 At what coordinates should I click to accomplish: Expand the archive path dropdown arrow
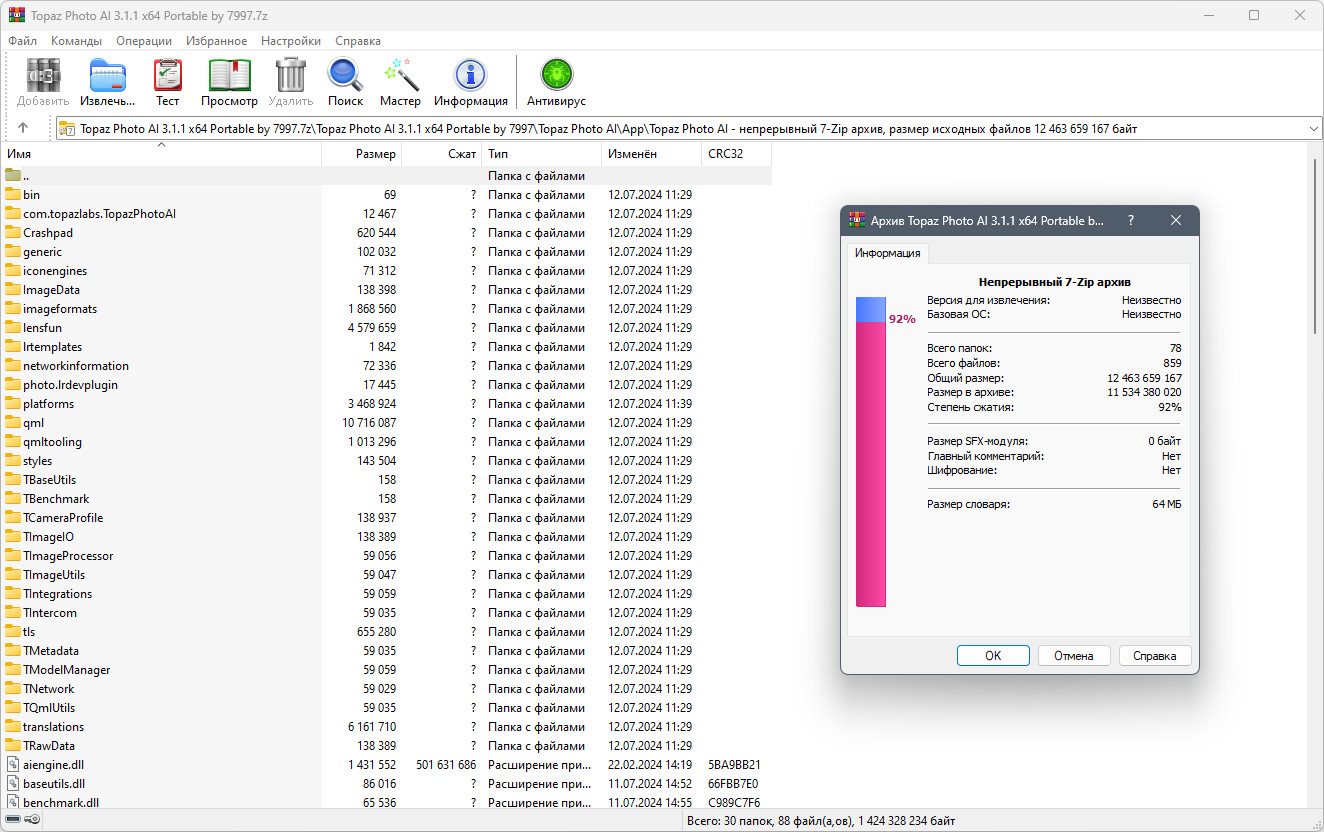(1313, 129)
